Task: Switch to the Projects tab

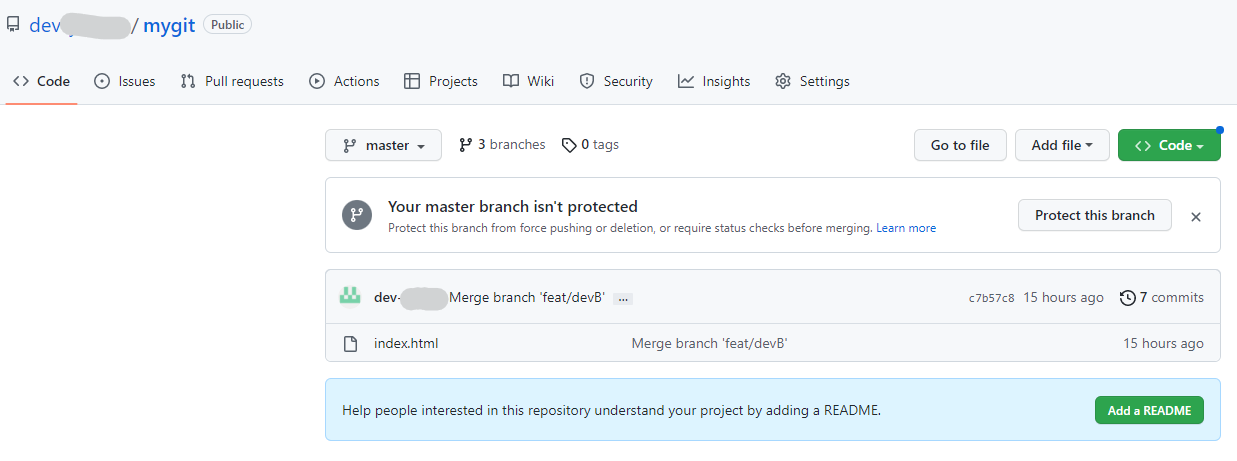Action: pos(441,81)
